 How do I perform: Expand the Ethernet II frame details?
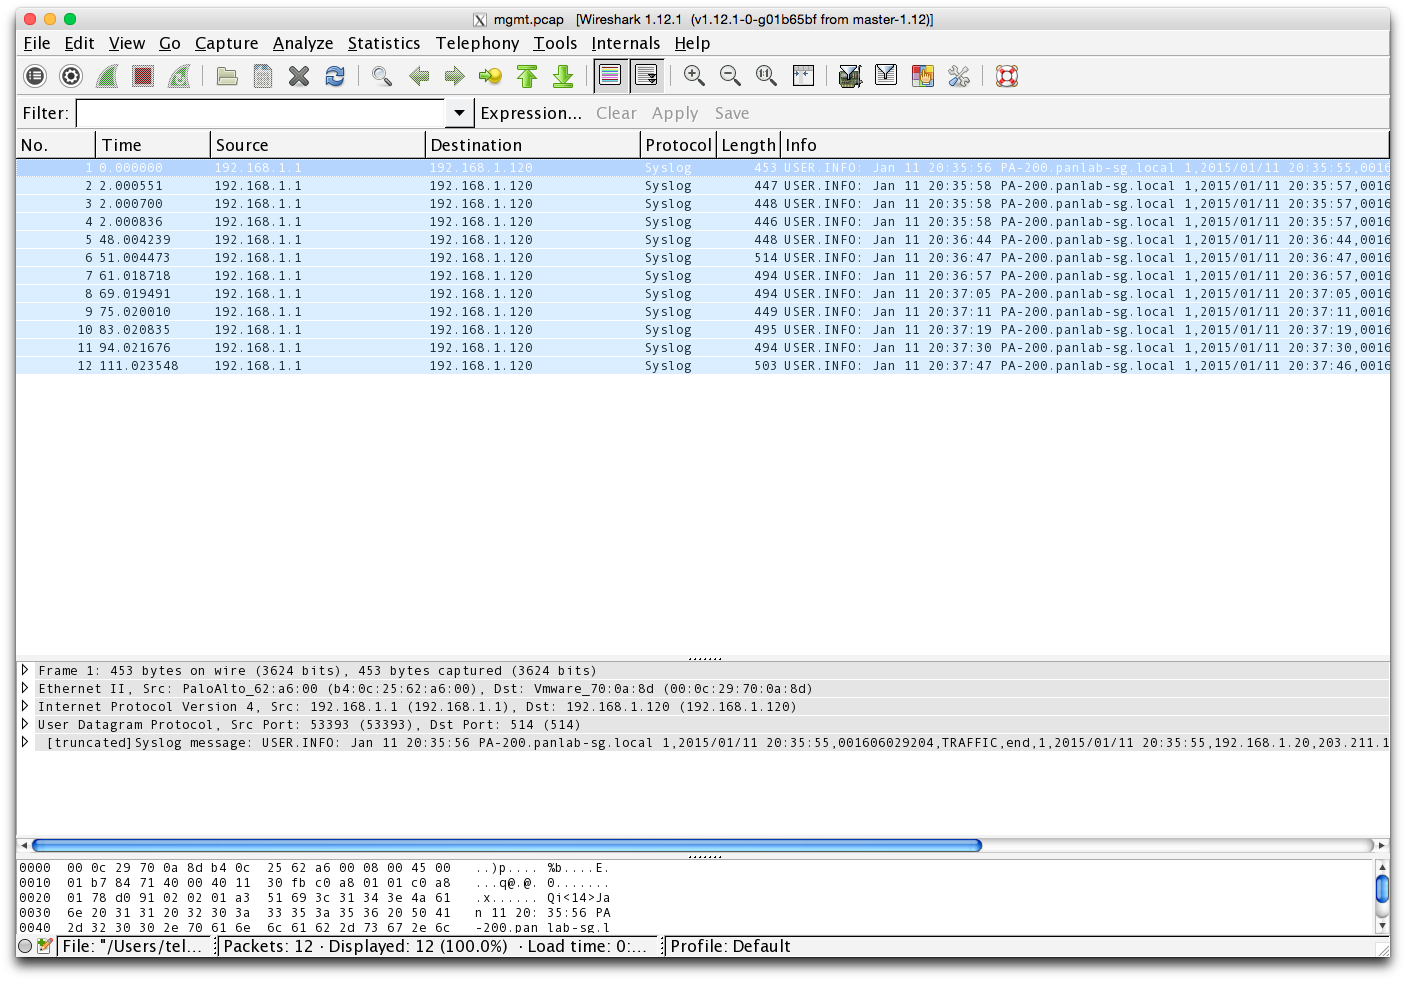(25, 688)
